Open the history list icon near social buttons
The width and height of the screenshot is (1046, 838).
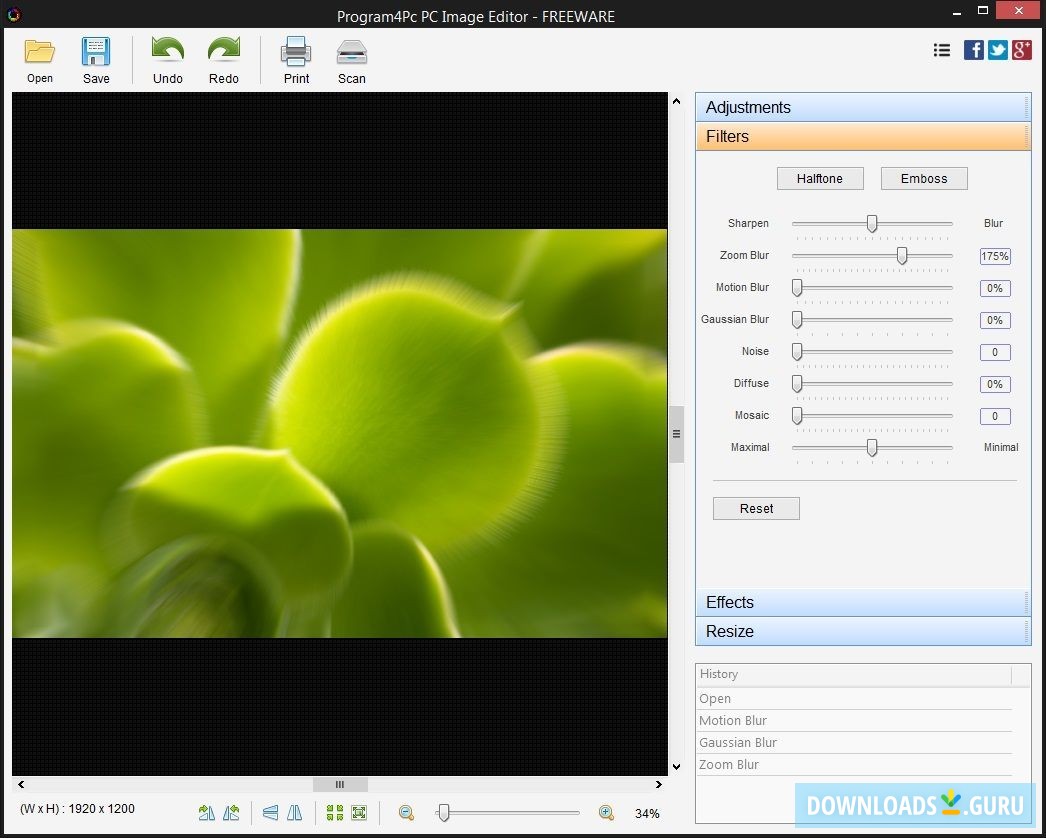point(941,49)
